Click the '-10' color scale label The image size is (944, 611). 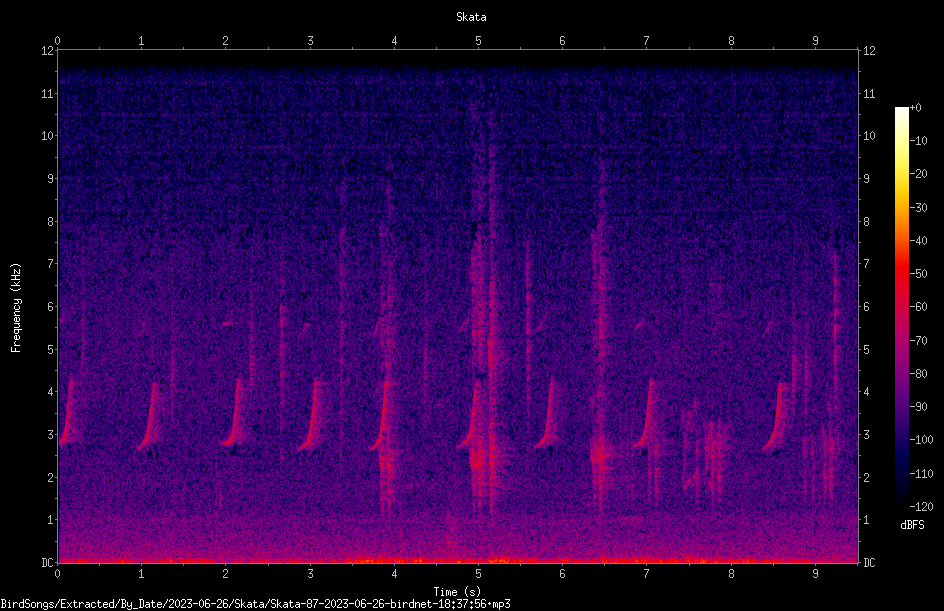click(919, 141)
